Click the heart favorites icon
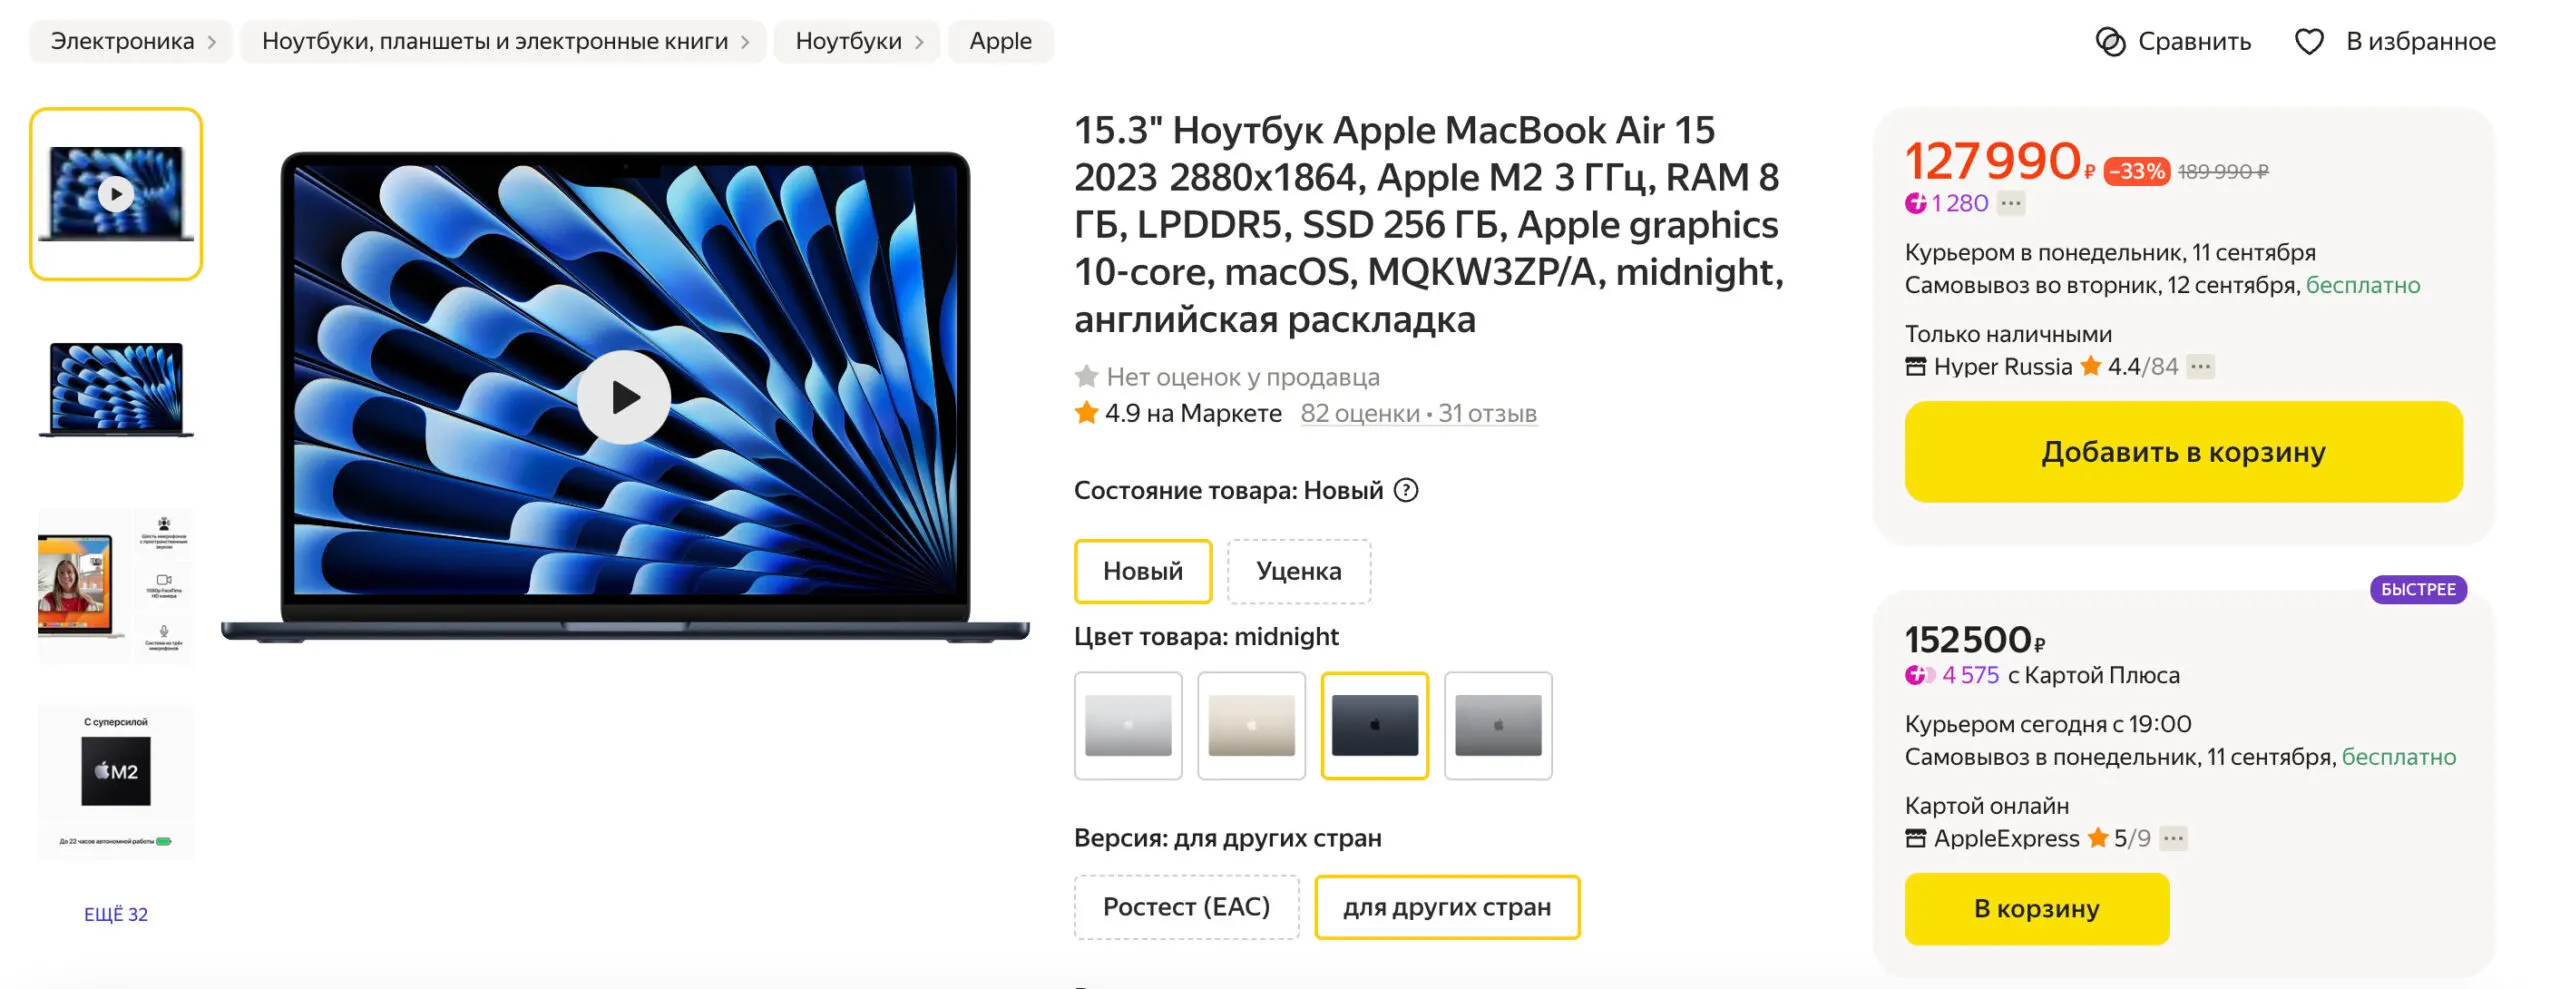 [x=2309, y=42]
